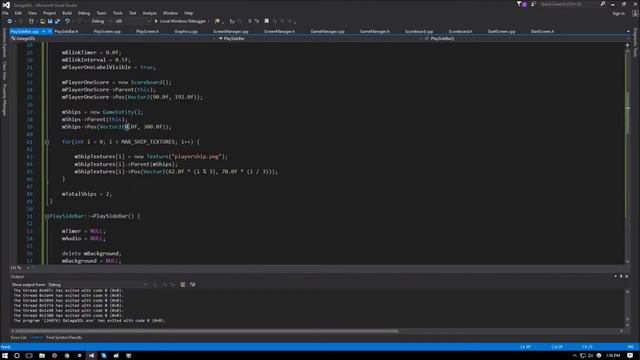The image size is (640, 360).
Task: Switch to the Scoreboard.h tab
Action: pyautogui.click(x=460, y=31)
